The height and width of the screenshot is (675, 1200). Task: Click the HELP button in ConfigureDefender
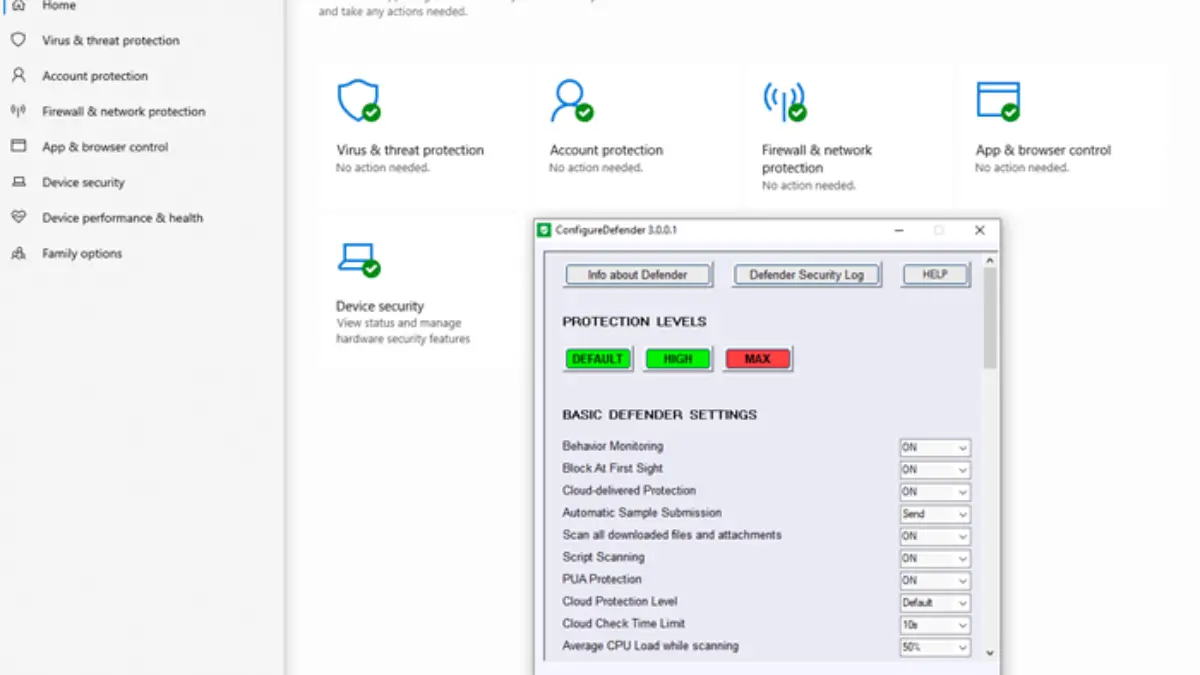tap(935, 275)
